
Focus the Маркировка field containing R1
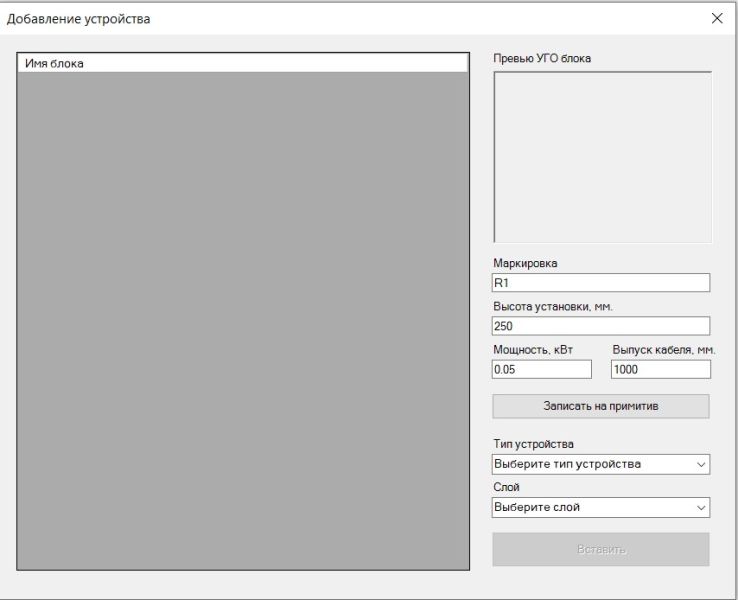point(601,283)
